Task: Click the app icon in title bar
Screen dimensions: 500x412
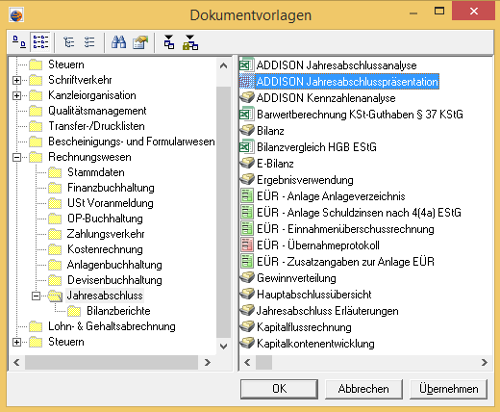Action: coord(16,15)
